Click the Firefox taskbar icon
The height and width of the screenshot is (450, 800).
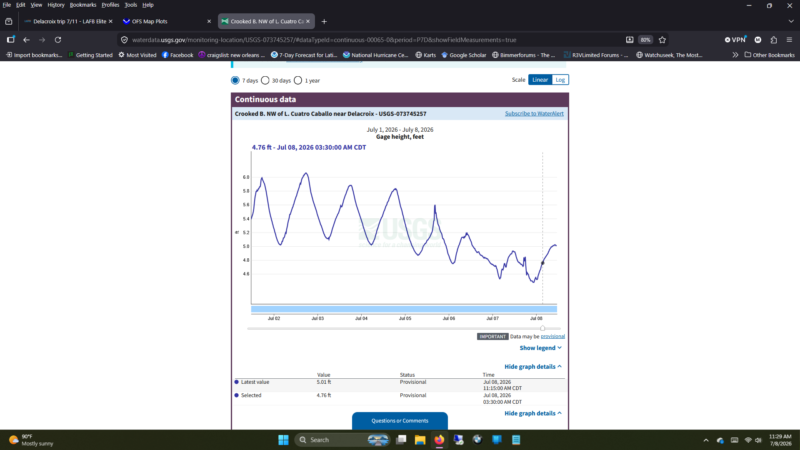point(439,440)
